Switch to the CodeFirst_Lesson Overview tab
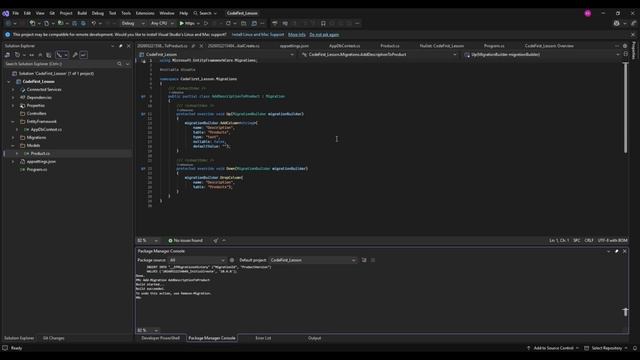This screenshot has width=640, height=360. [x=549, y=46]
